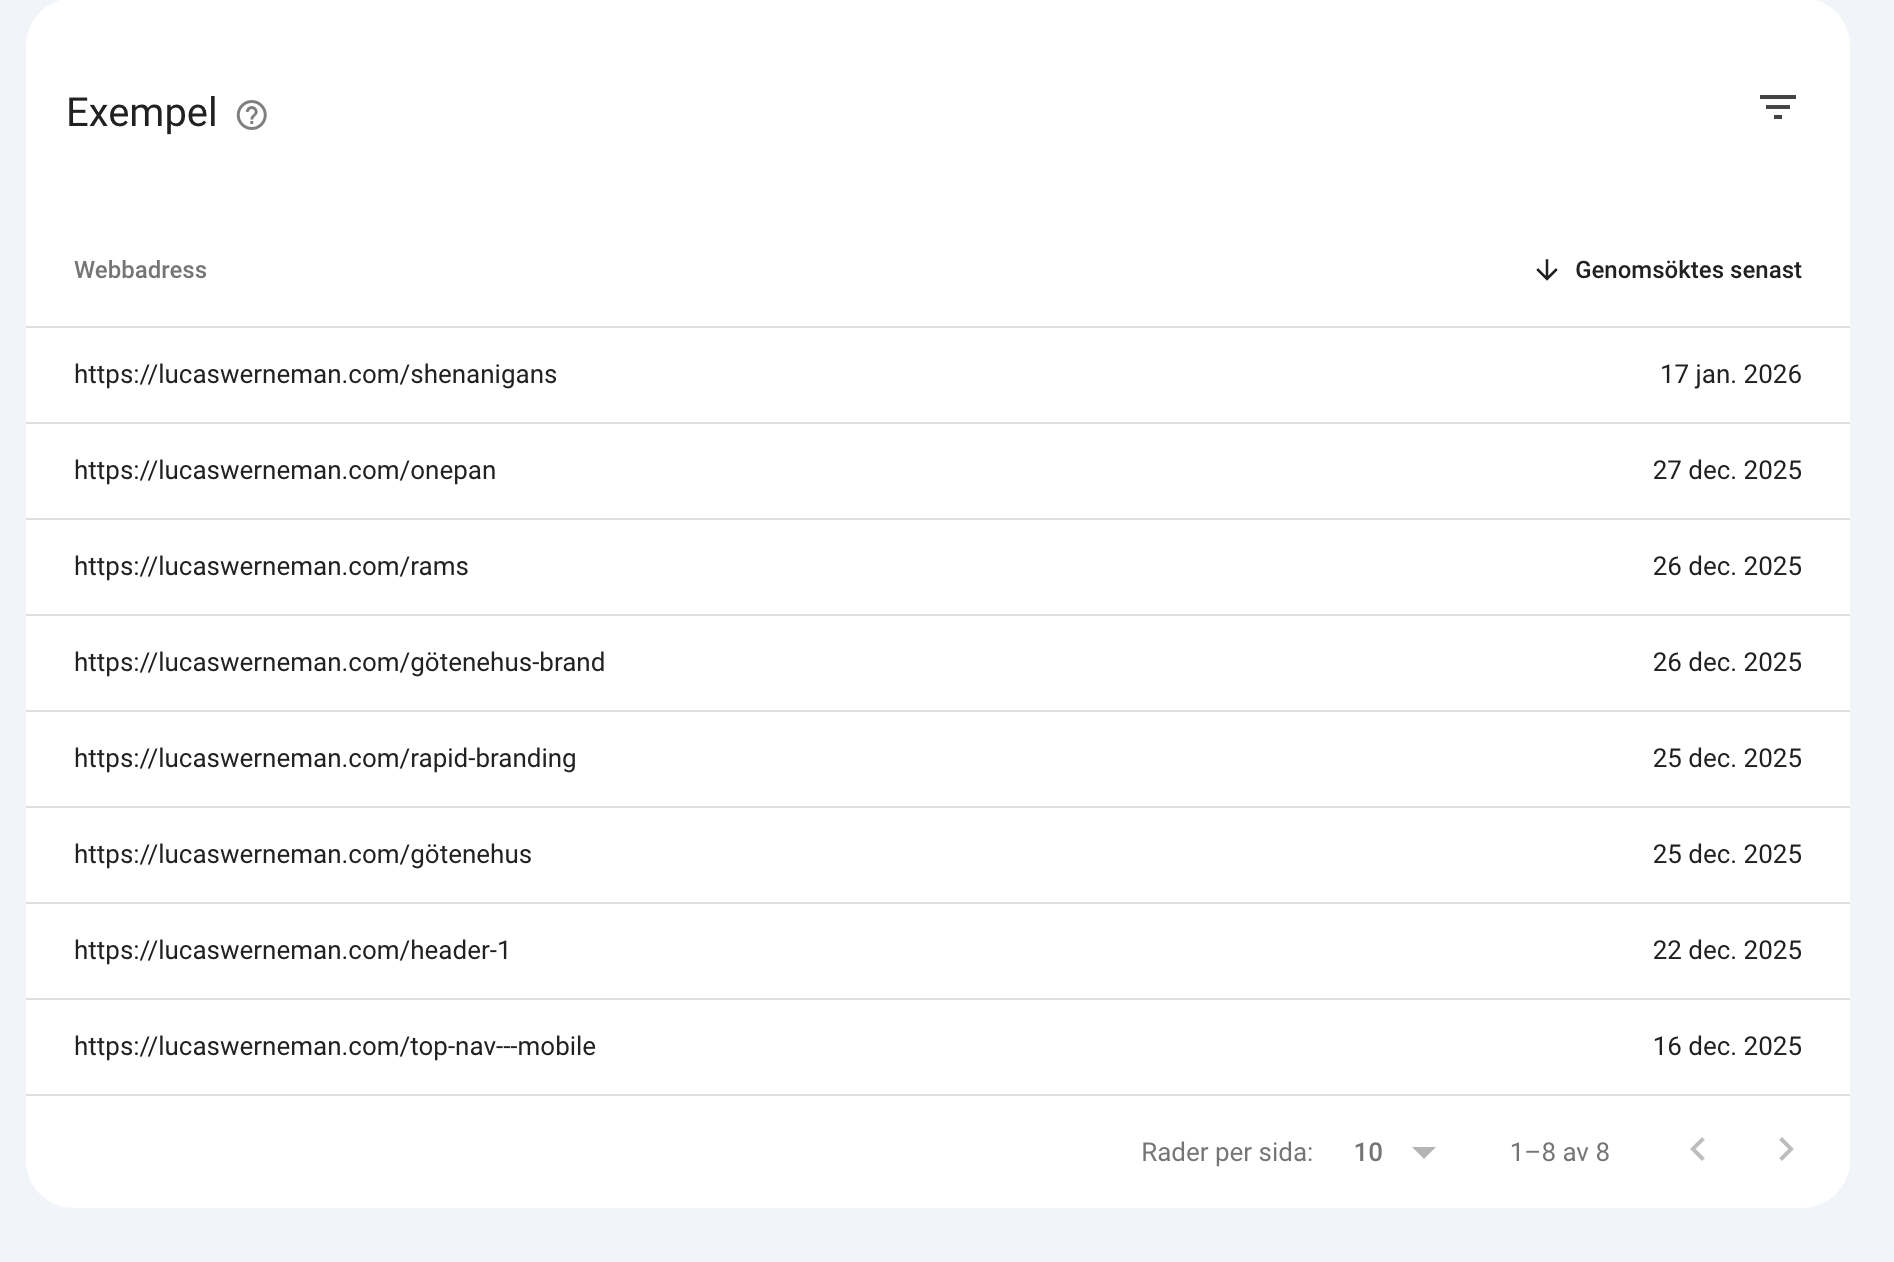Go to previous page with left chevron

pos(1698,1150)
